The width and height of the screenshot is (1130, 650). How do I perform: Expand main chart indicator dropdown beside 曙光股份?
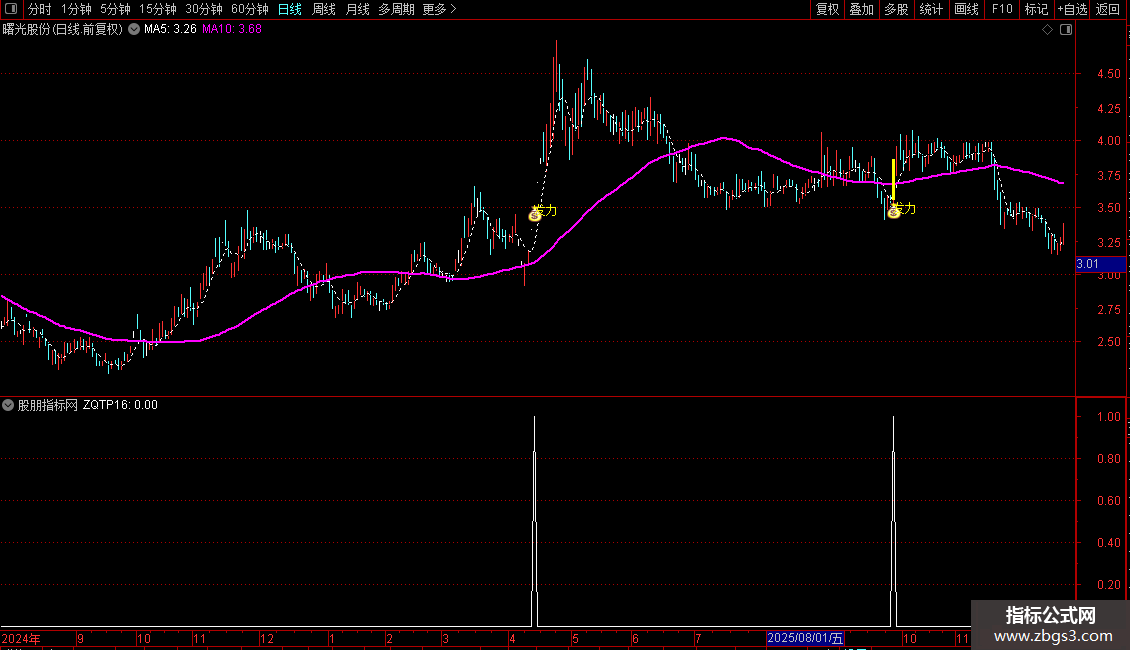tap(134, 30)
